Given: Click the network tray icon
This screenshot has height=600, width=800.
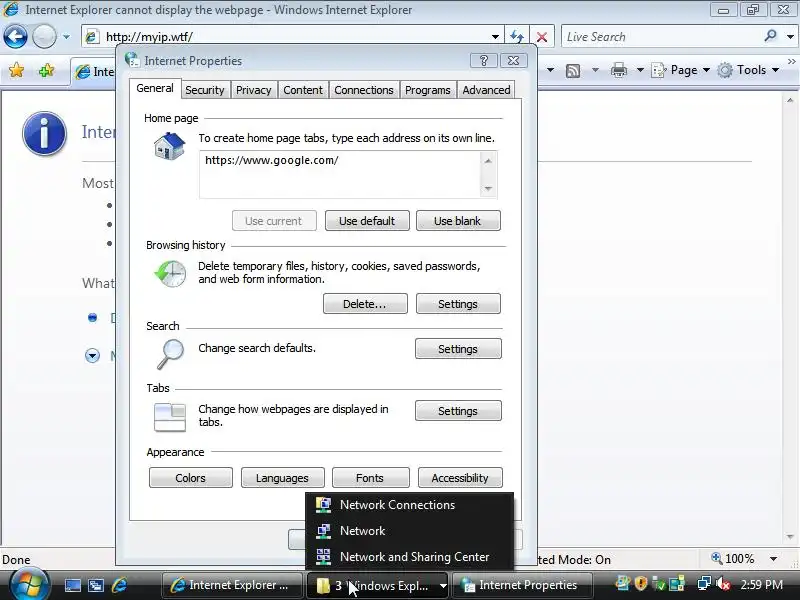Looking at the screenshot, I should (x=704, y=584).
